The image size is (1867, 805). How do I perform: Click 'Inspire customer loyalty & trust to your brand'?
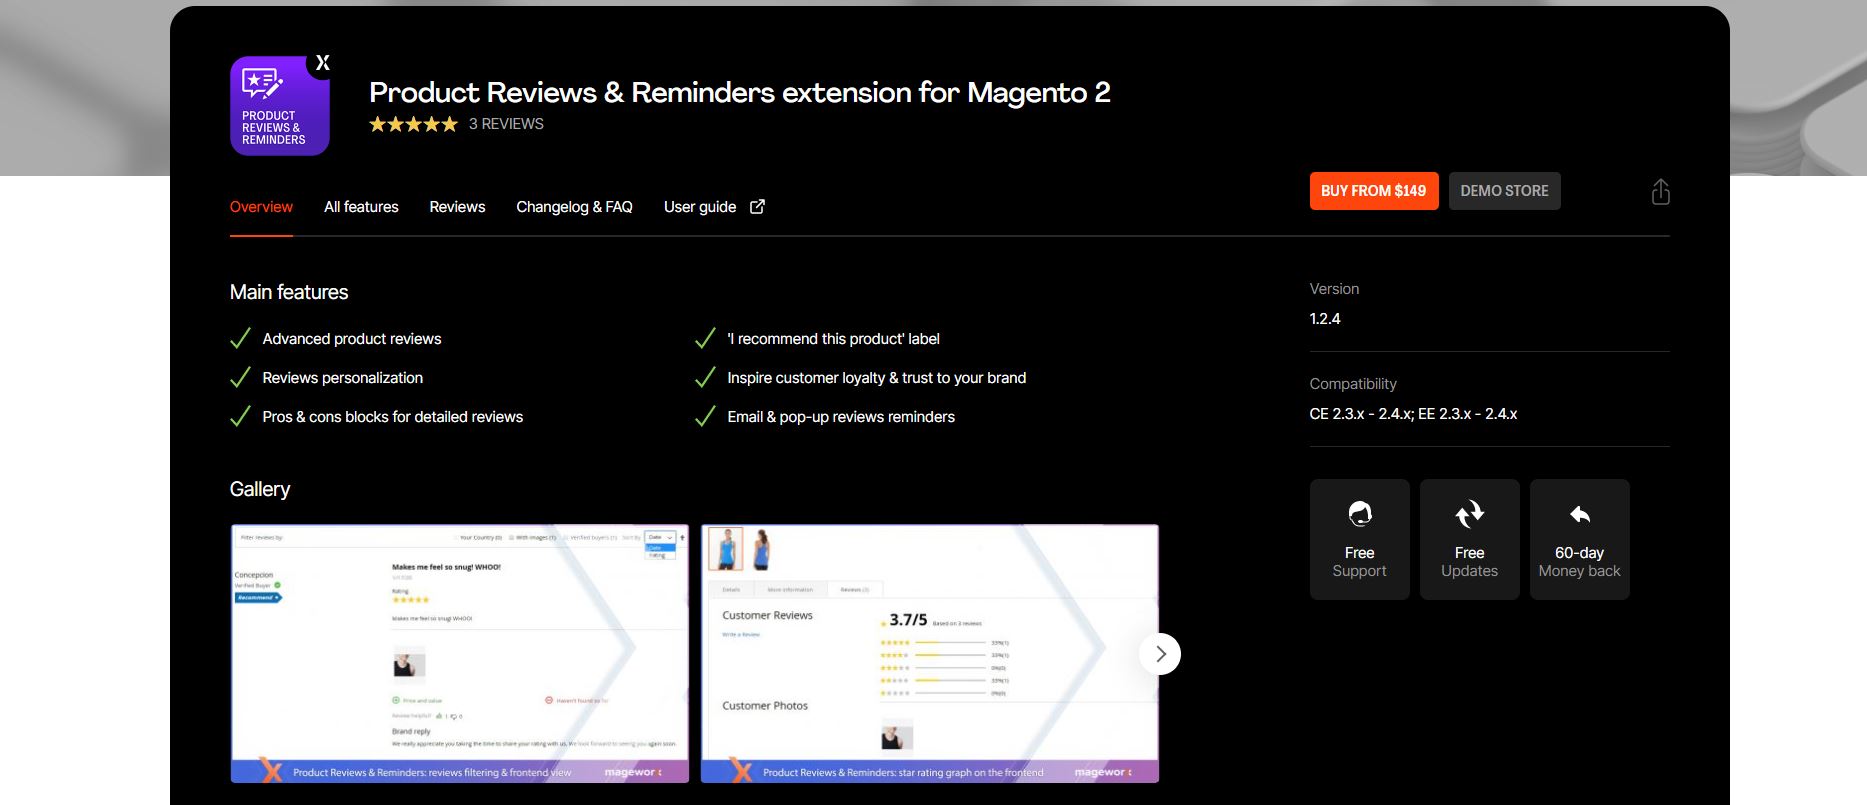pyautogui.click(x=877, y=378)
